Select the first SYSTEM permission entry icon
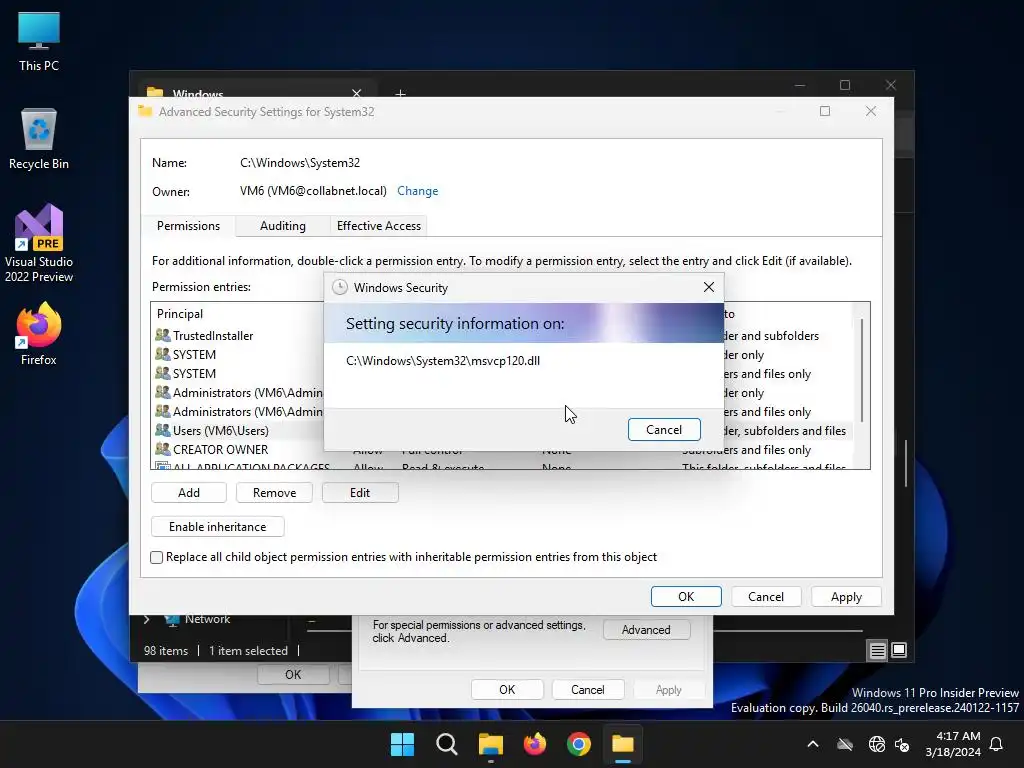1024x768 pixels. [x=163, y=355]
